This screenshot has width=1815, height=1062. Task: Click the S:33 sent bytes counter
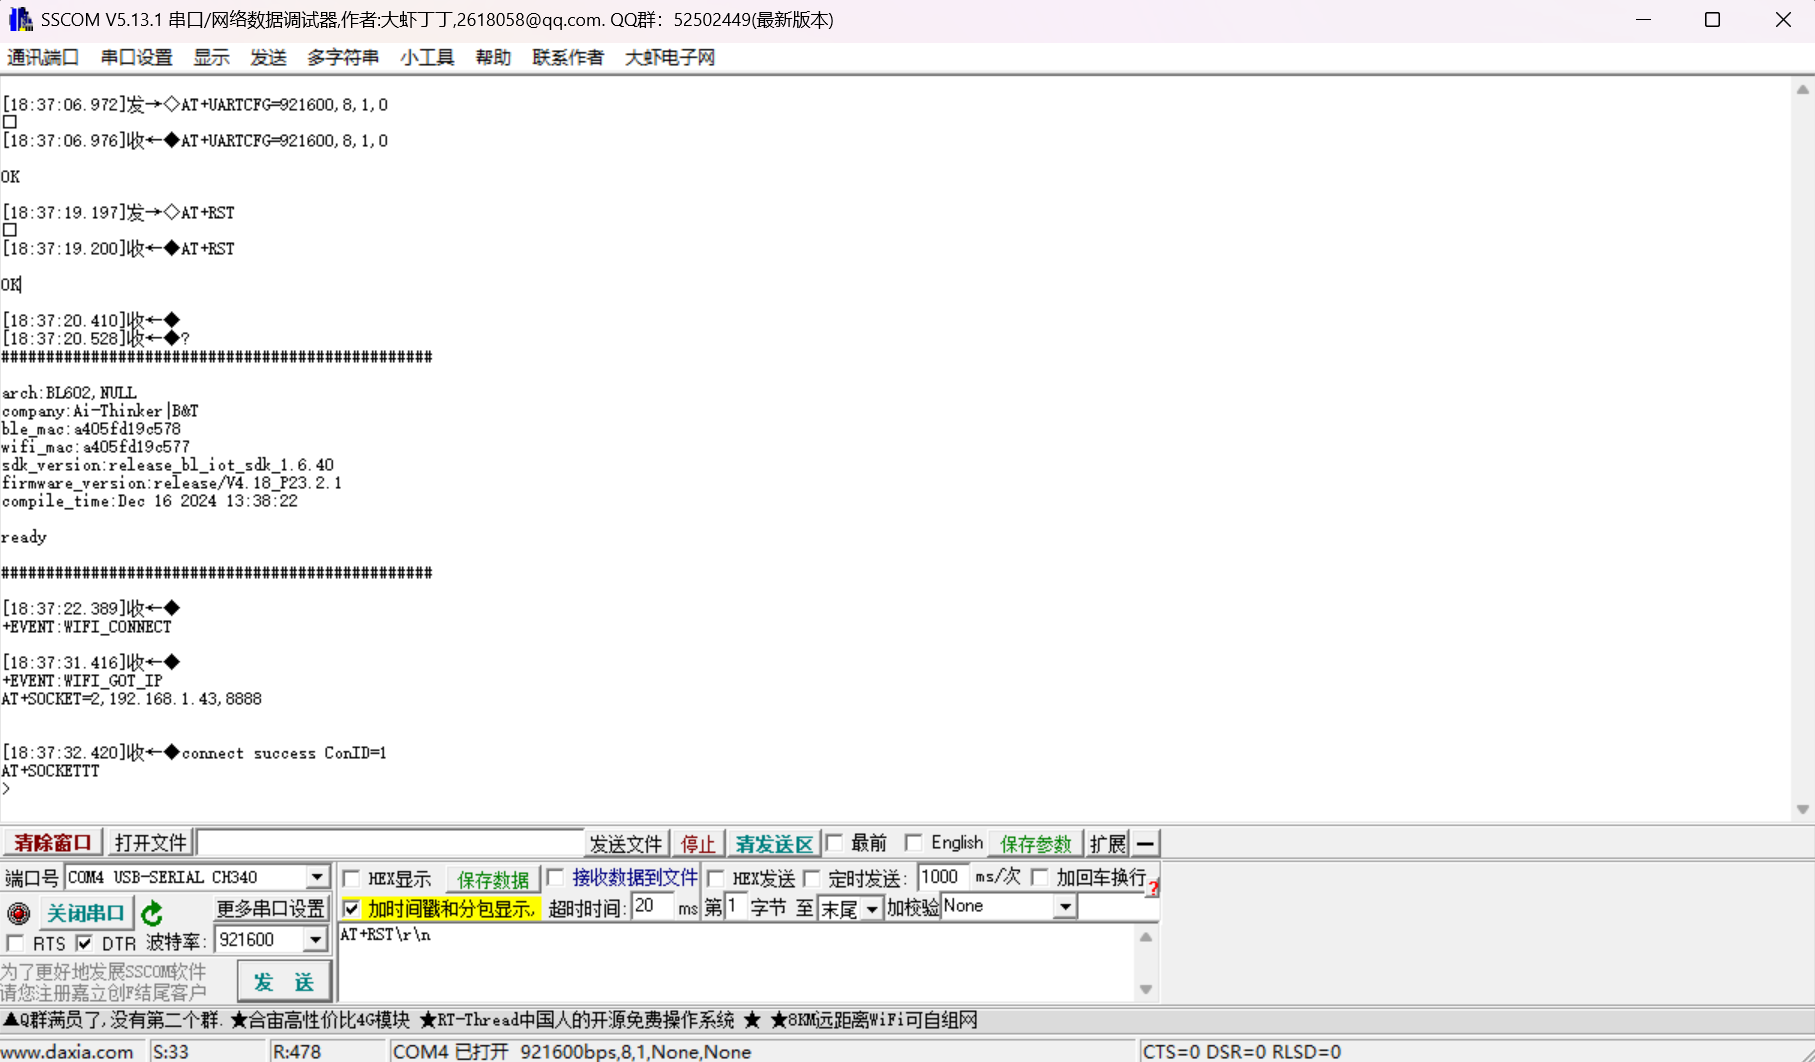point(170,1052)
